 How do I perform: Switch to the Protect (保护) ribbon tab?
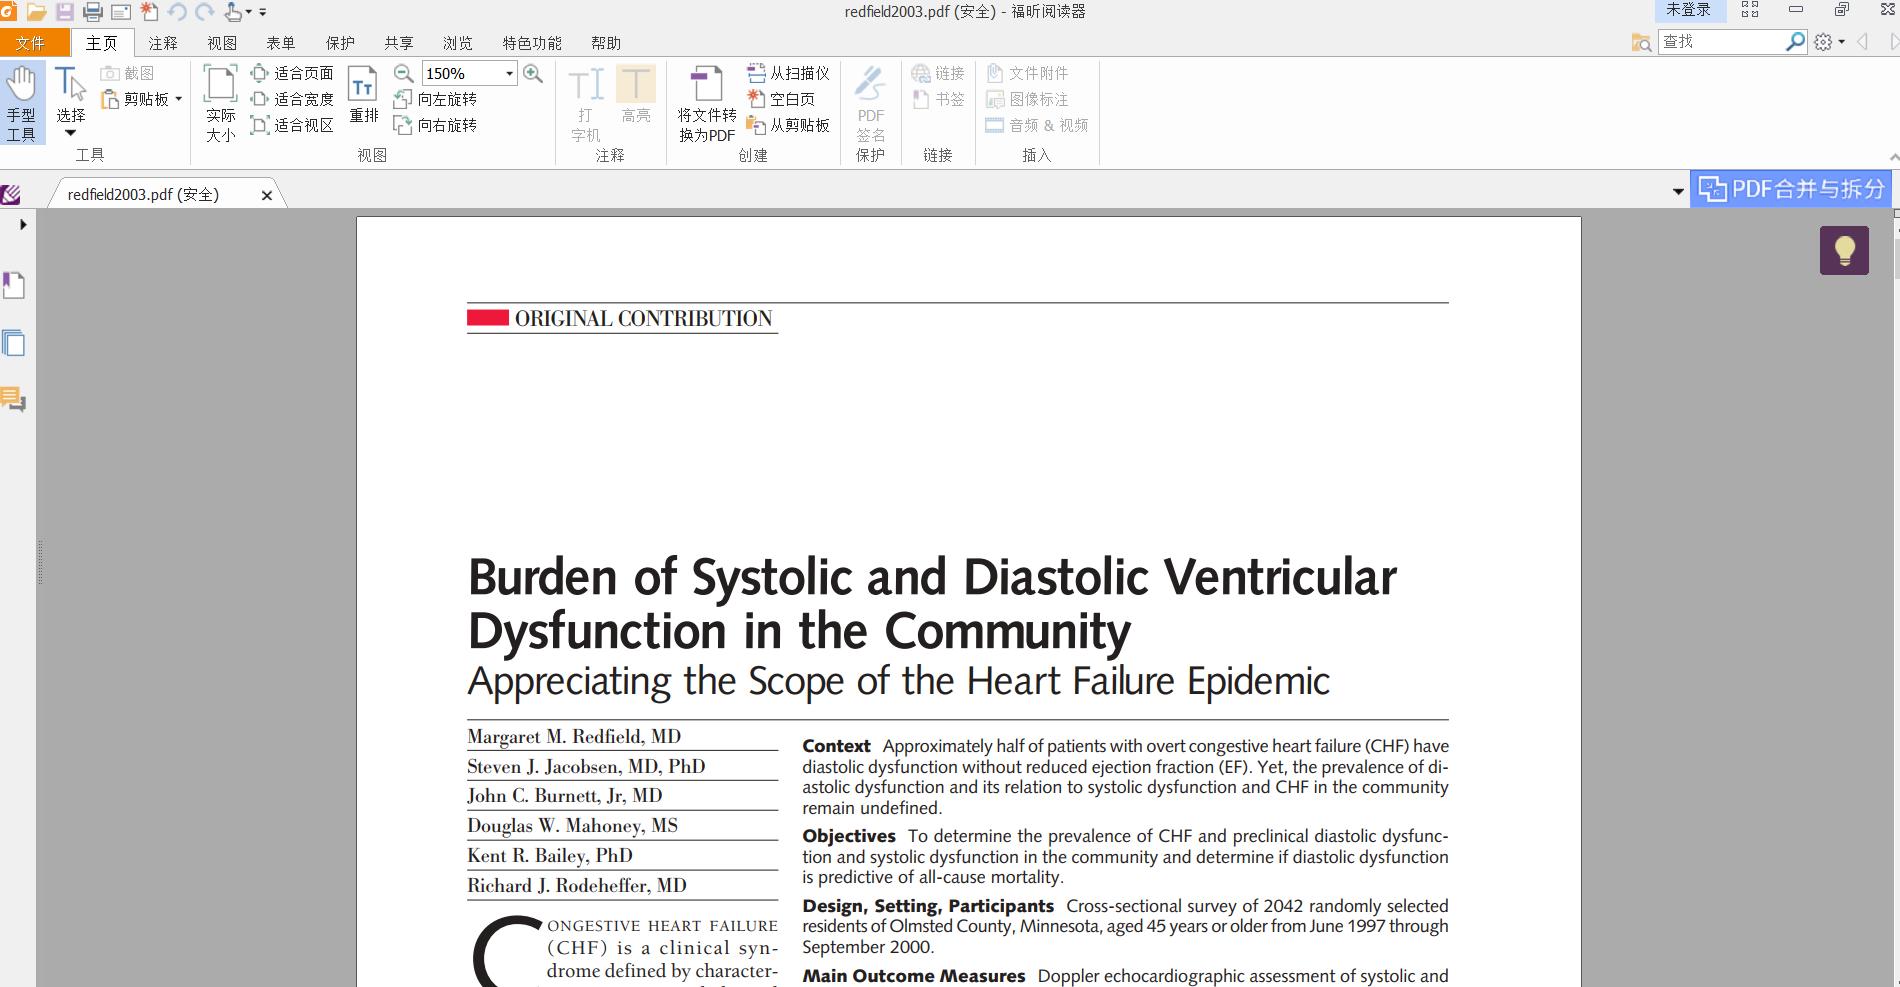point(340,43)
